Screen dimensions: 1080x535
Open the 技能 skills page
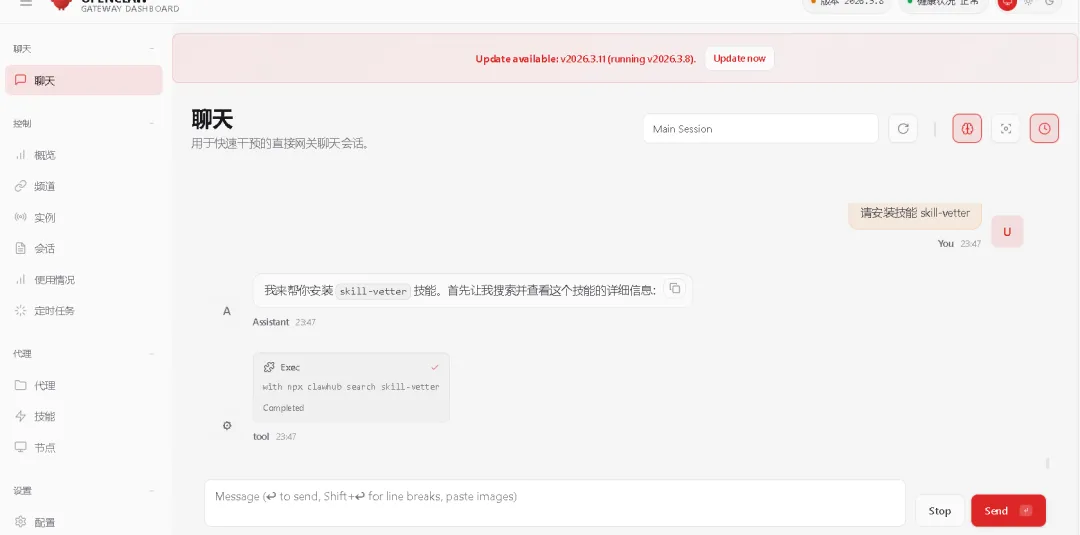click(x=83, y=416)
